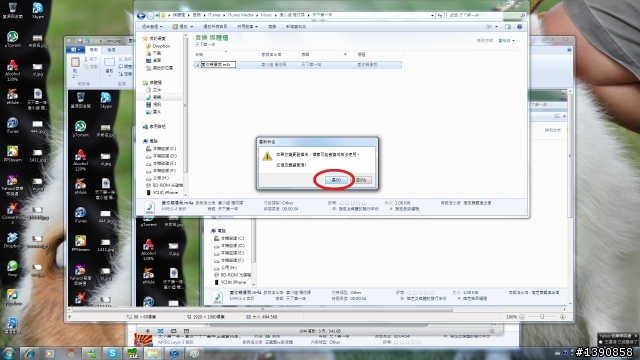
Task: Click the iTunes add playlist plus icon
Action: coord(148,331)
